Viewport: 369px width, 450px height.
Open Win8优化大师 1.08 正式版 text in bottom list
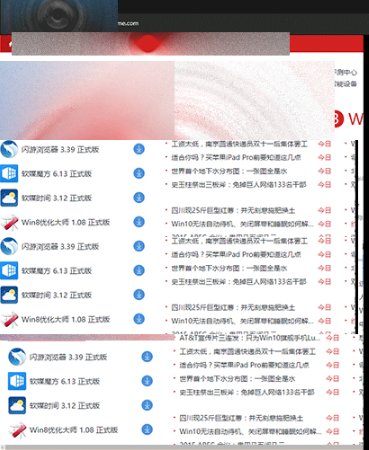[74, 430]
